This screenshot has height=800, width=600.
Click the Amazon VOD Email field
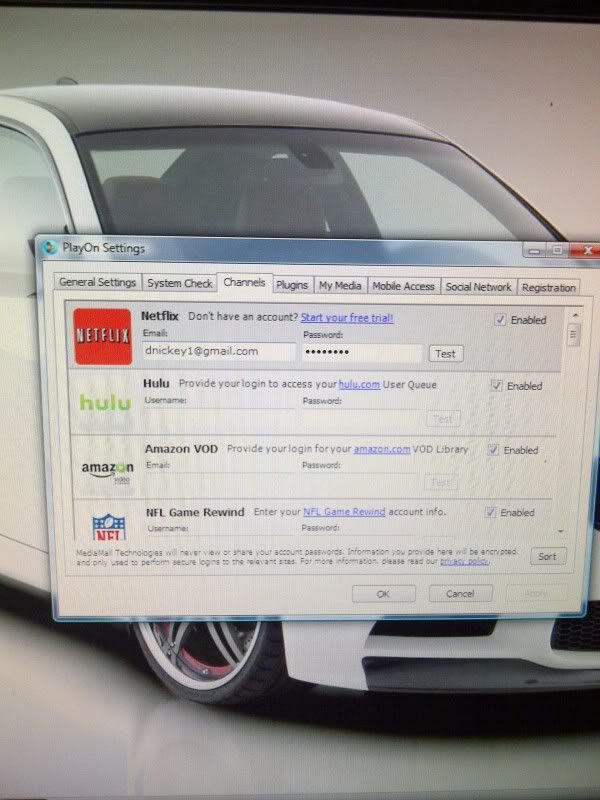point(220,481)
